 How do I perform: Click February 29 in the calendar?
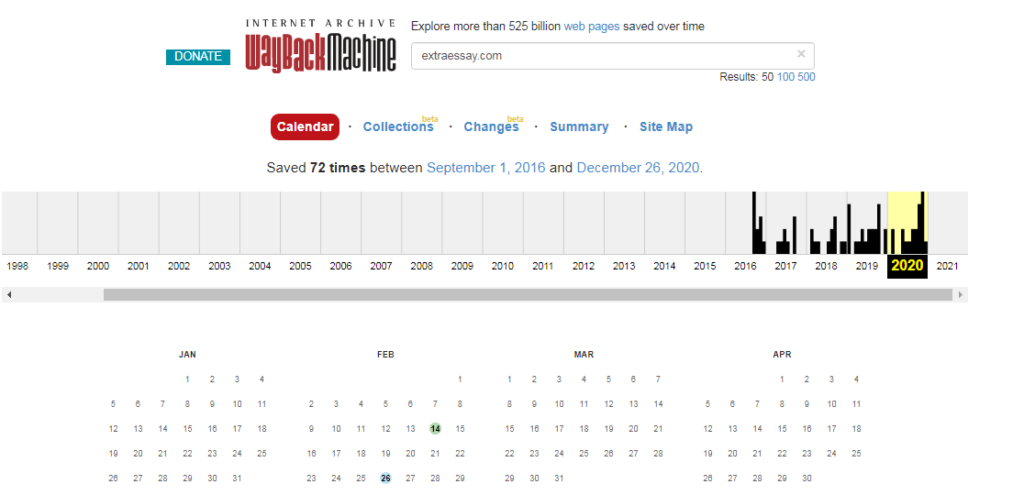[x=460, y=479]
